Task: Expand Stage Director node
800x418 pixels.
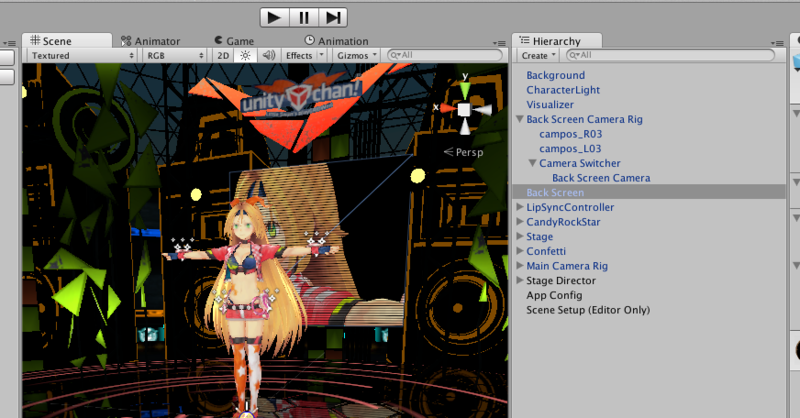Action: point(520,280)
